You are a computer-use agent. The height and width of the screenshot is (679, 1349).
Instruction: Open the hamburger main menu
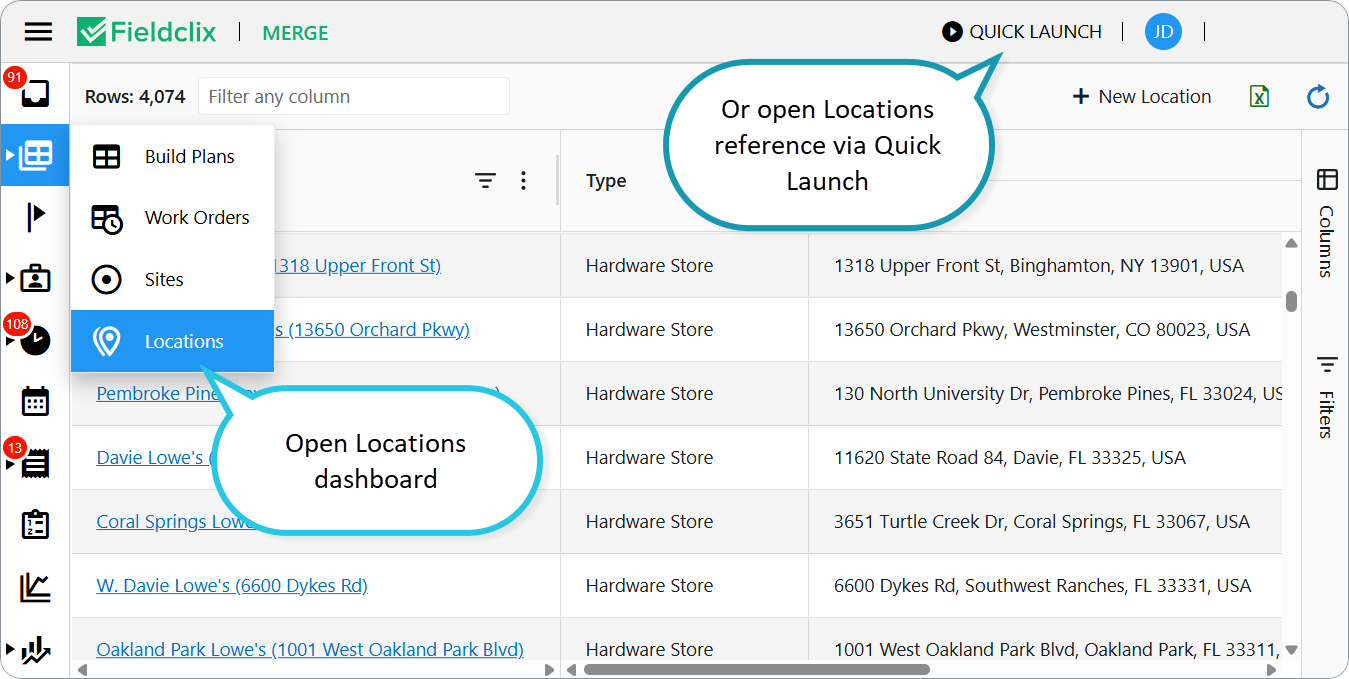(x=38, y=32)
